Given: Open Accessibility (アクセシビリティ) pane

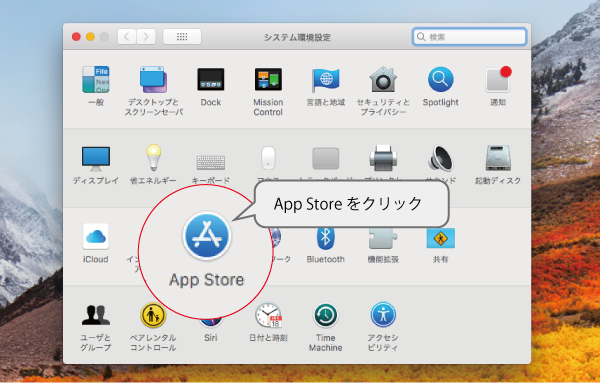Looking at the screenshot, I should (x=383, y=315).
